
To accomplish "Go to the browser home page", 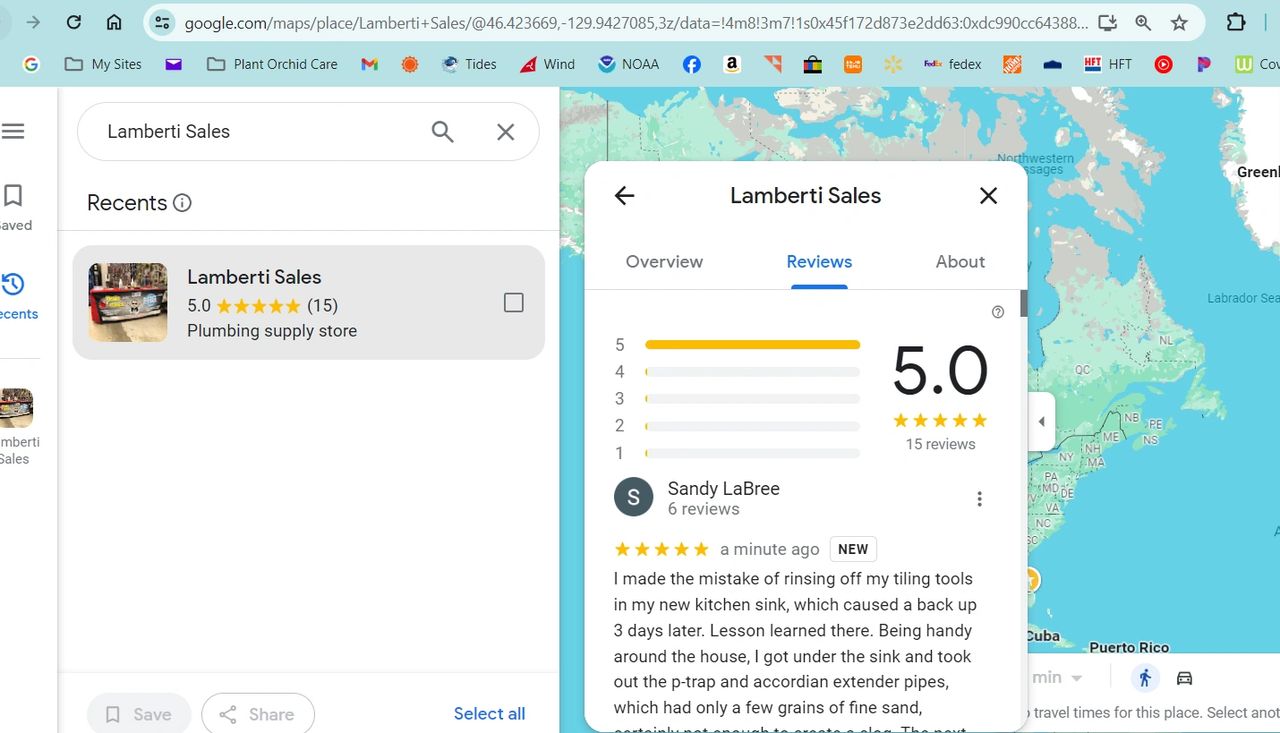I will pos(114,22).
